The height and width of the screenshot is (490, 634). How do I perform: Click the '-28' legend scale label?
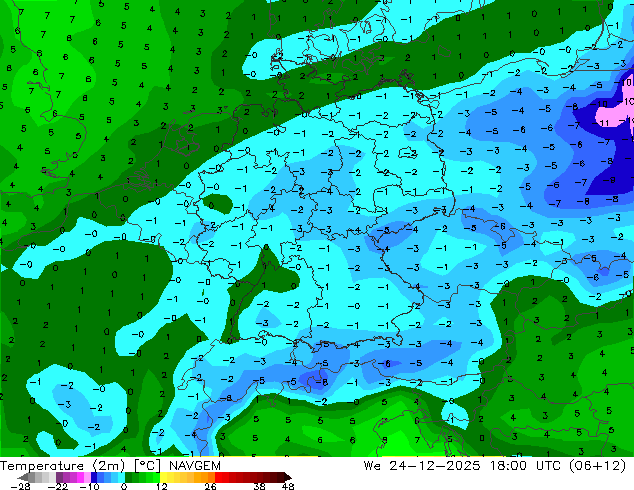pyautogui.click(x=20, y=486)
